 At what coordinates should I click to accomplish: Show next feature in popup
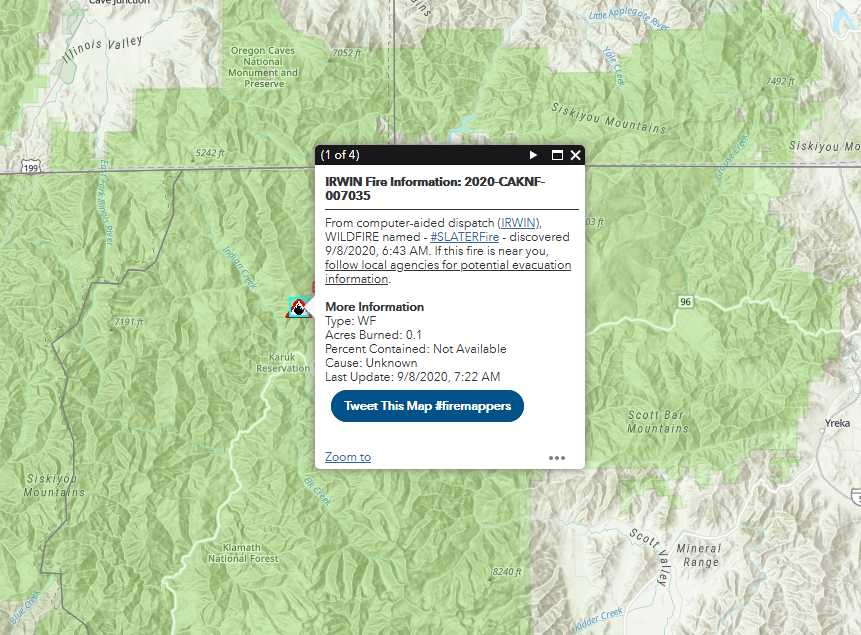(x=533, y=155)
